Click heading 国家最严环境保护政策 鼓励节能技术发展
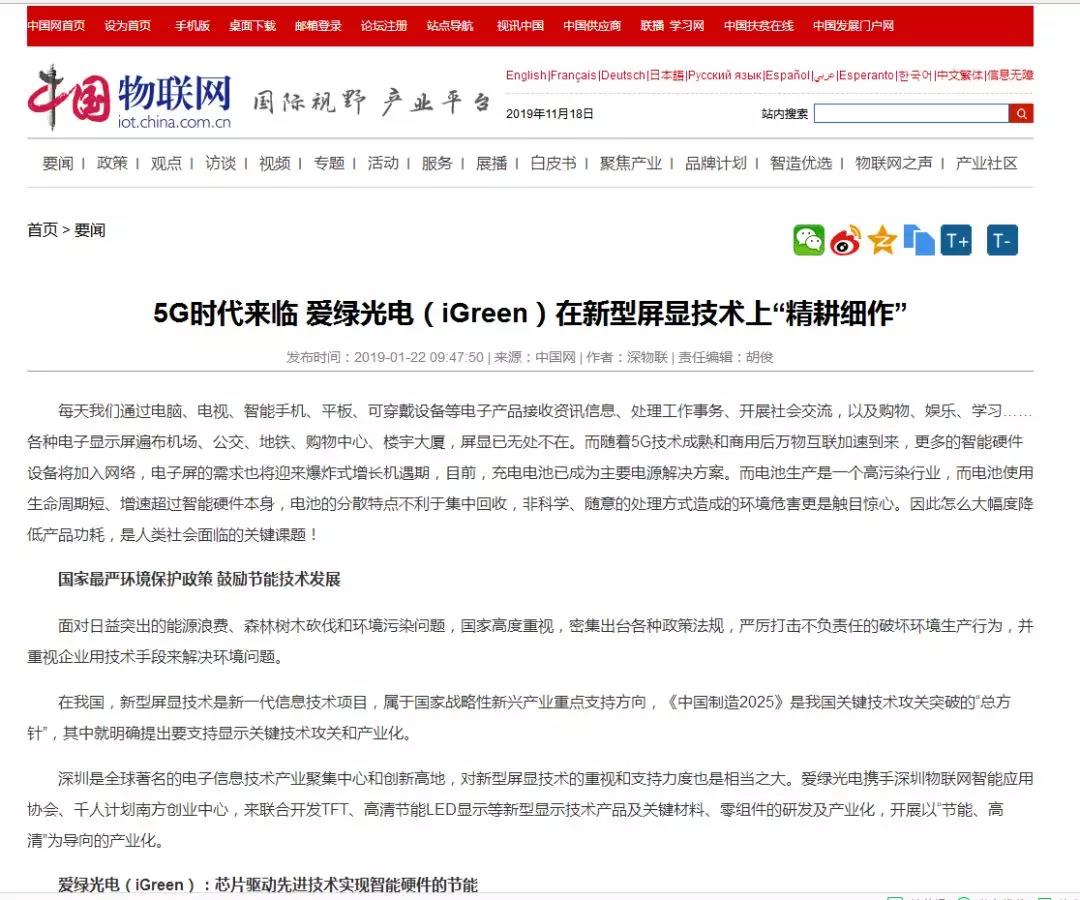This screenshot has width=1080, height=900. 199,579
